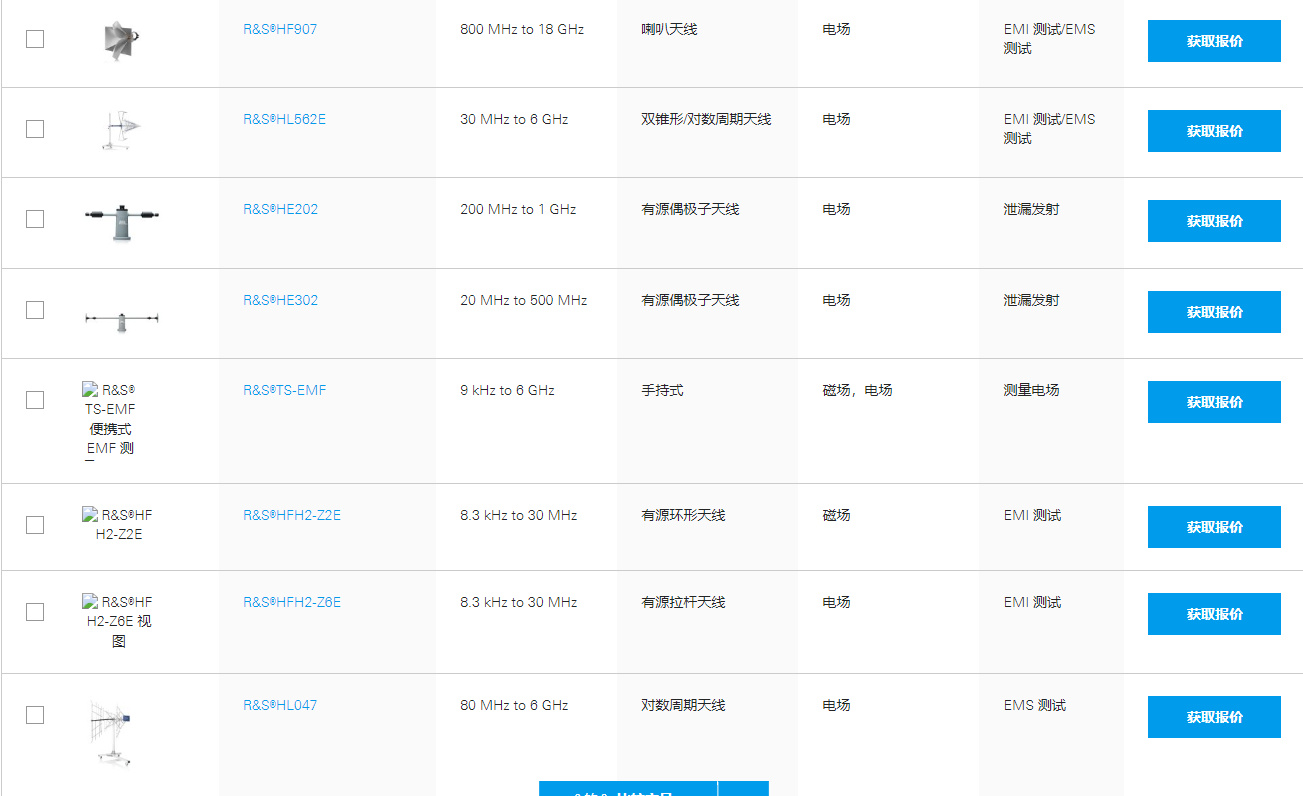Viewport: 1303px width, 796px height.
Task: Select the R&S HFH2-Z2E row checkbox
Action: 35,525
